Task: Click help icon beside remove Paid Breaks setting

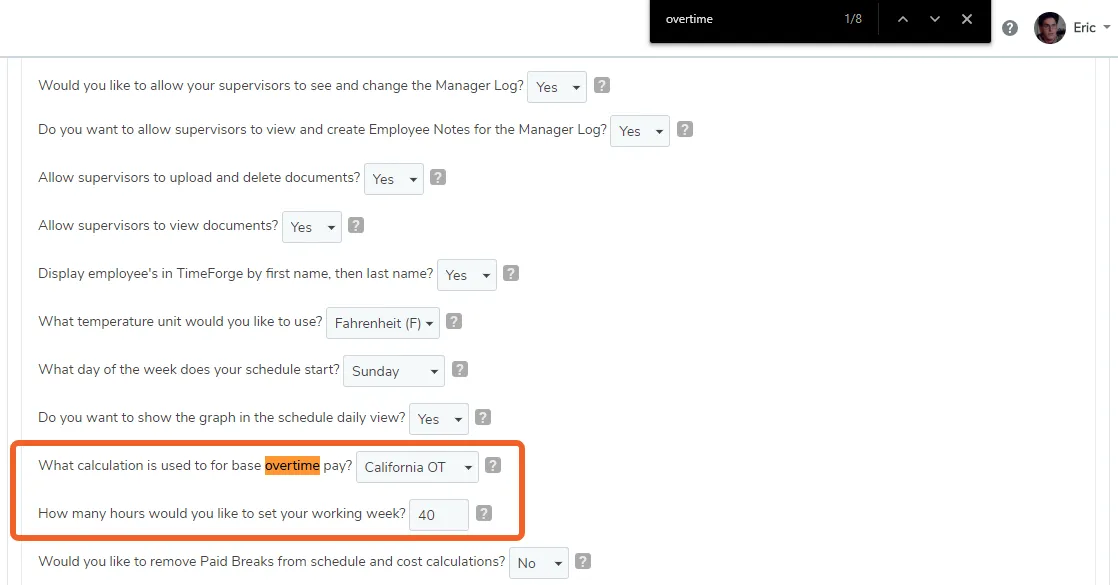Action: click(x=583, y=561)
